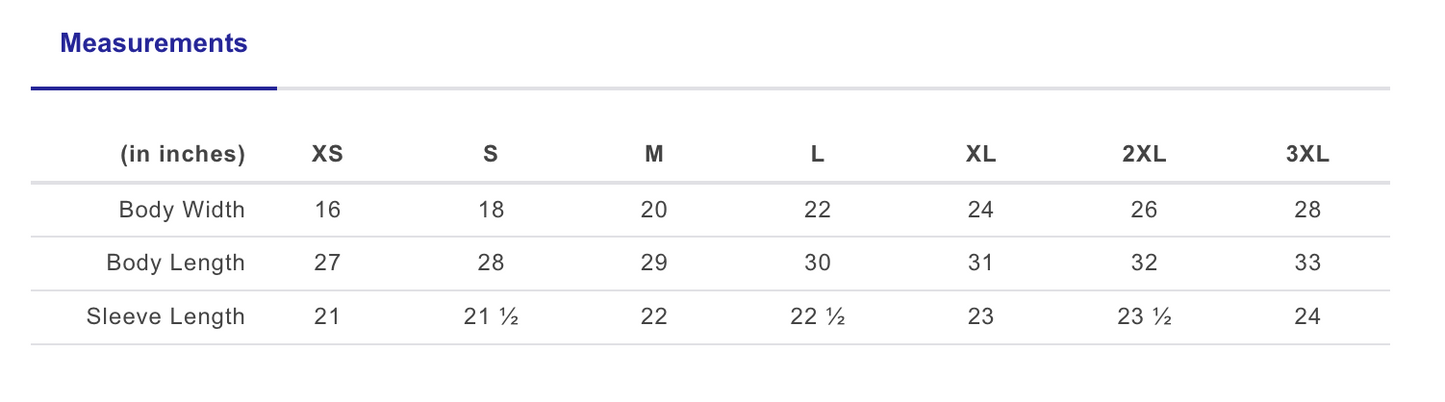1445x402 pixels.
Task: Click the 3XL size column header
Action: [1308, 155]
